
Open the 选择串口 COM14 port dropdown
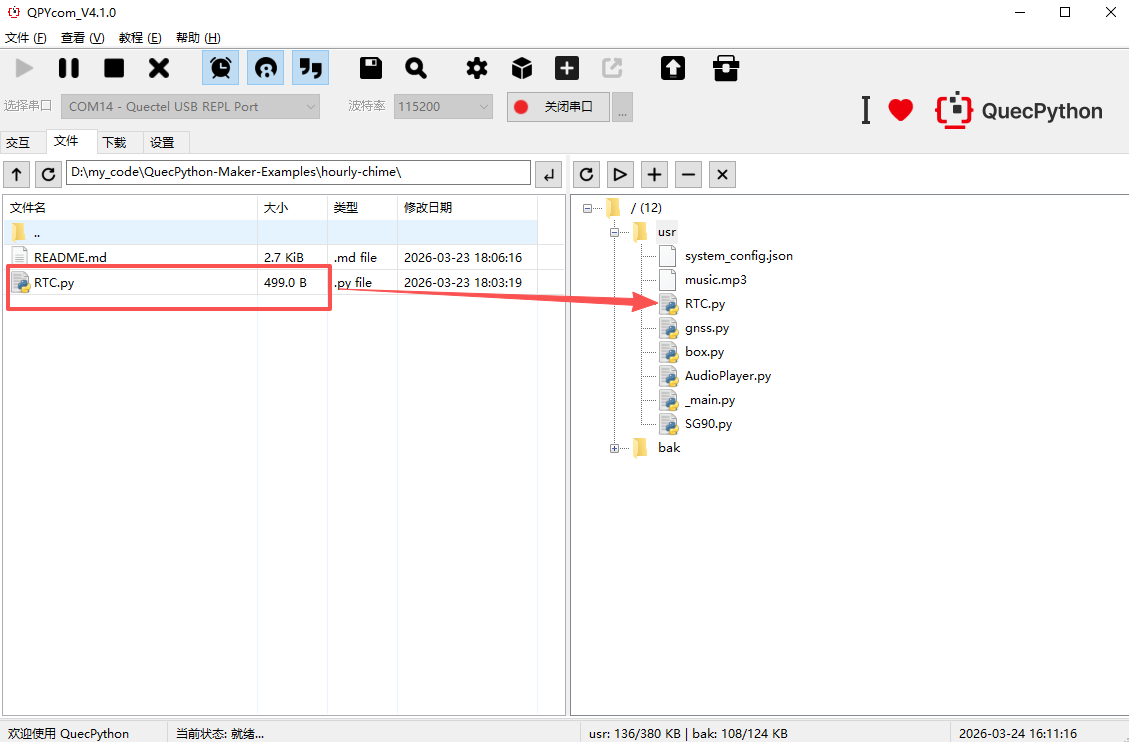coord(190,107)
